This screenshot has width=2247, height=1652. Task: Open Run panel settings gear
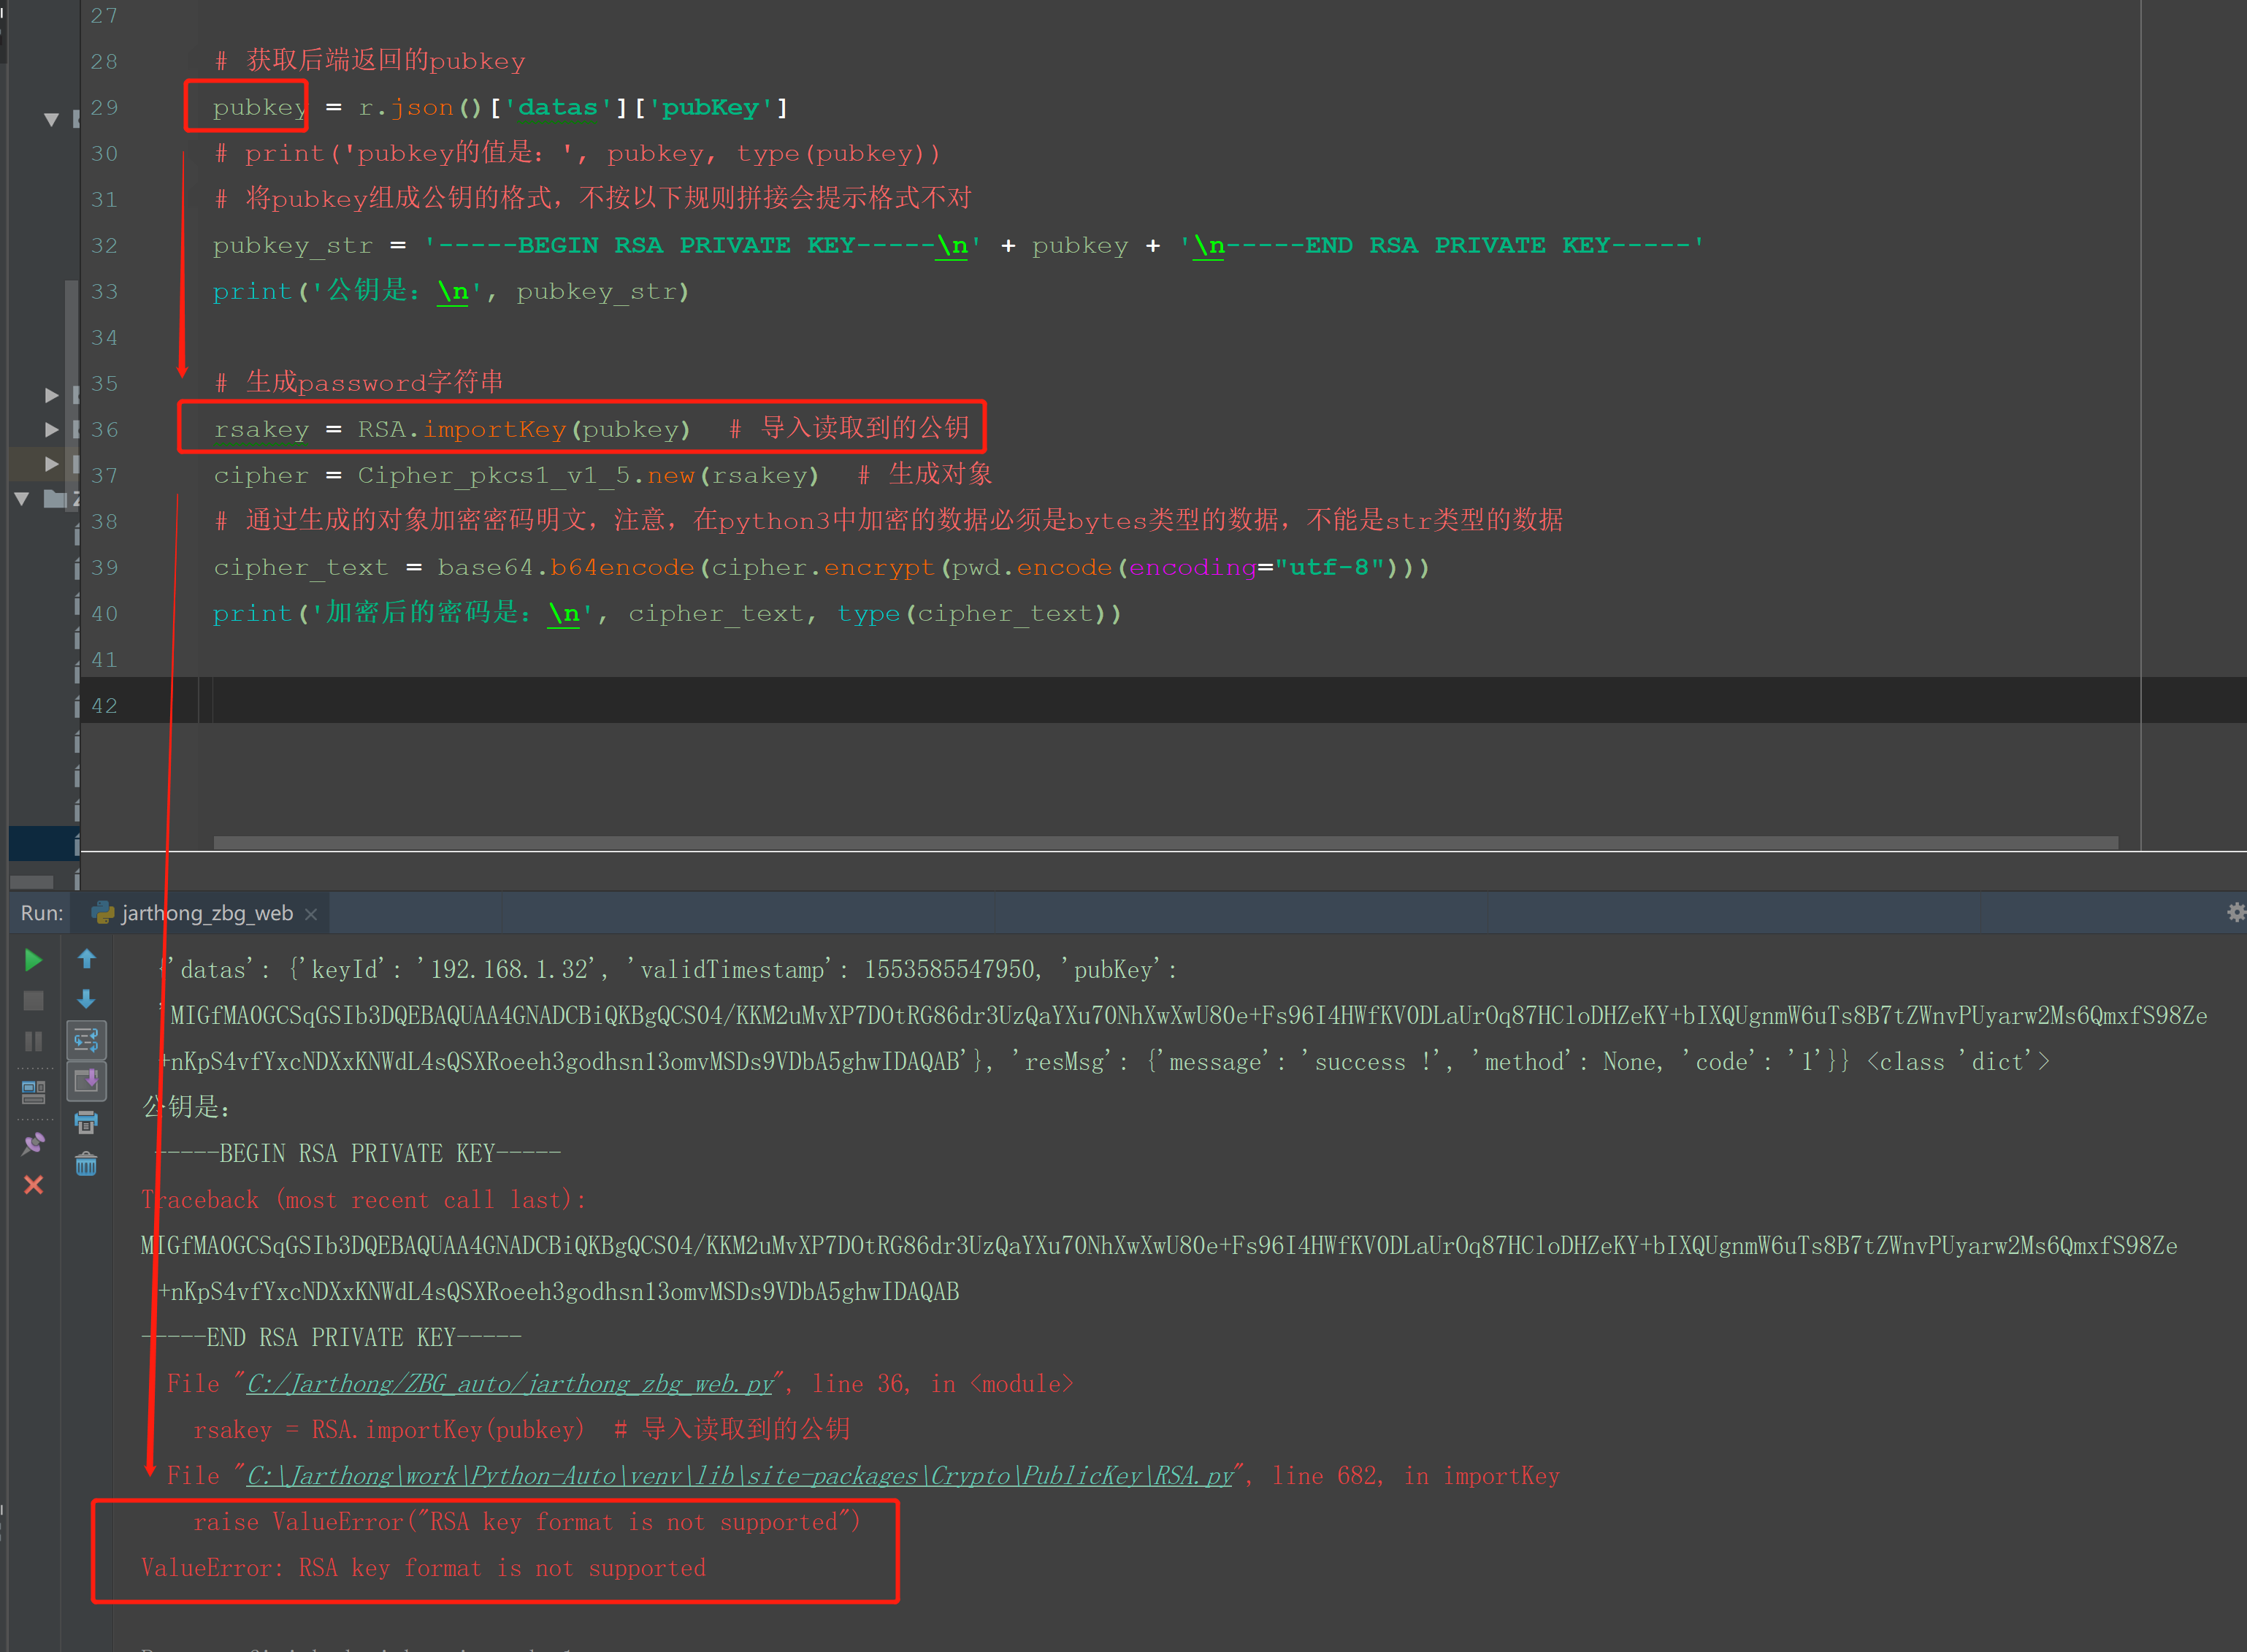click(x=2236, y=912)
